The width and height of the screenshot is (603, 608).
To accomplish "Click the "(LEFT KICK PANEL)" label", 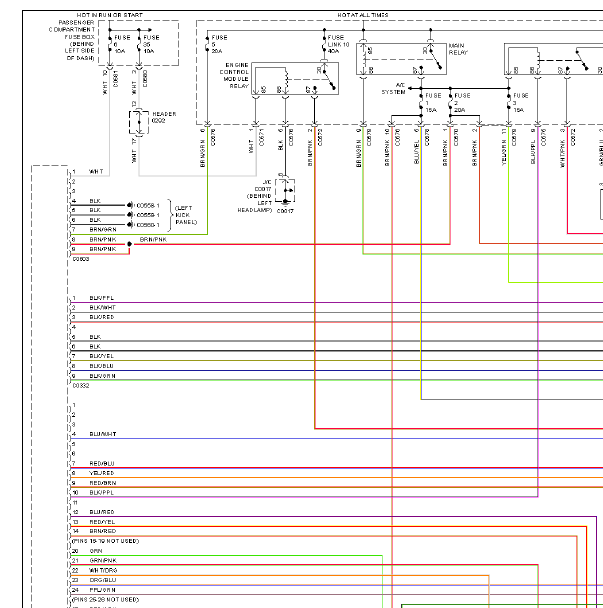I will [186, 215].
